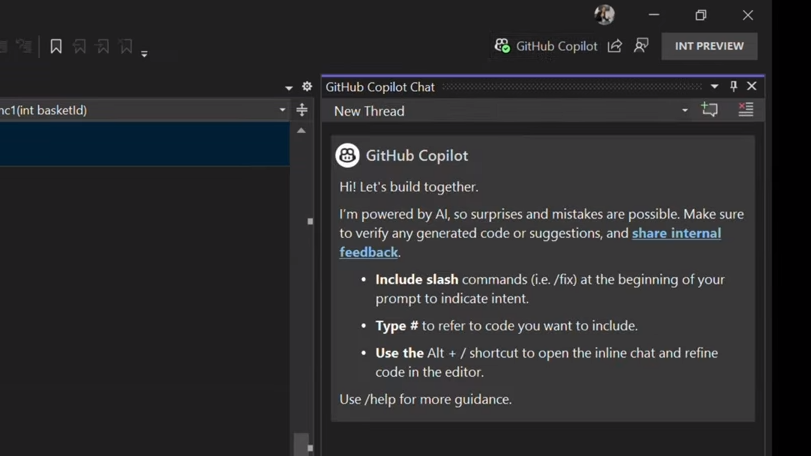Click the split editor icon
The image size is (811, 456).
tap(302, 110)
